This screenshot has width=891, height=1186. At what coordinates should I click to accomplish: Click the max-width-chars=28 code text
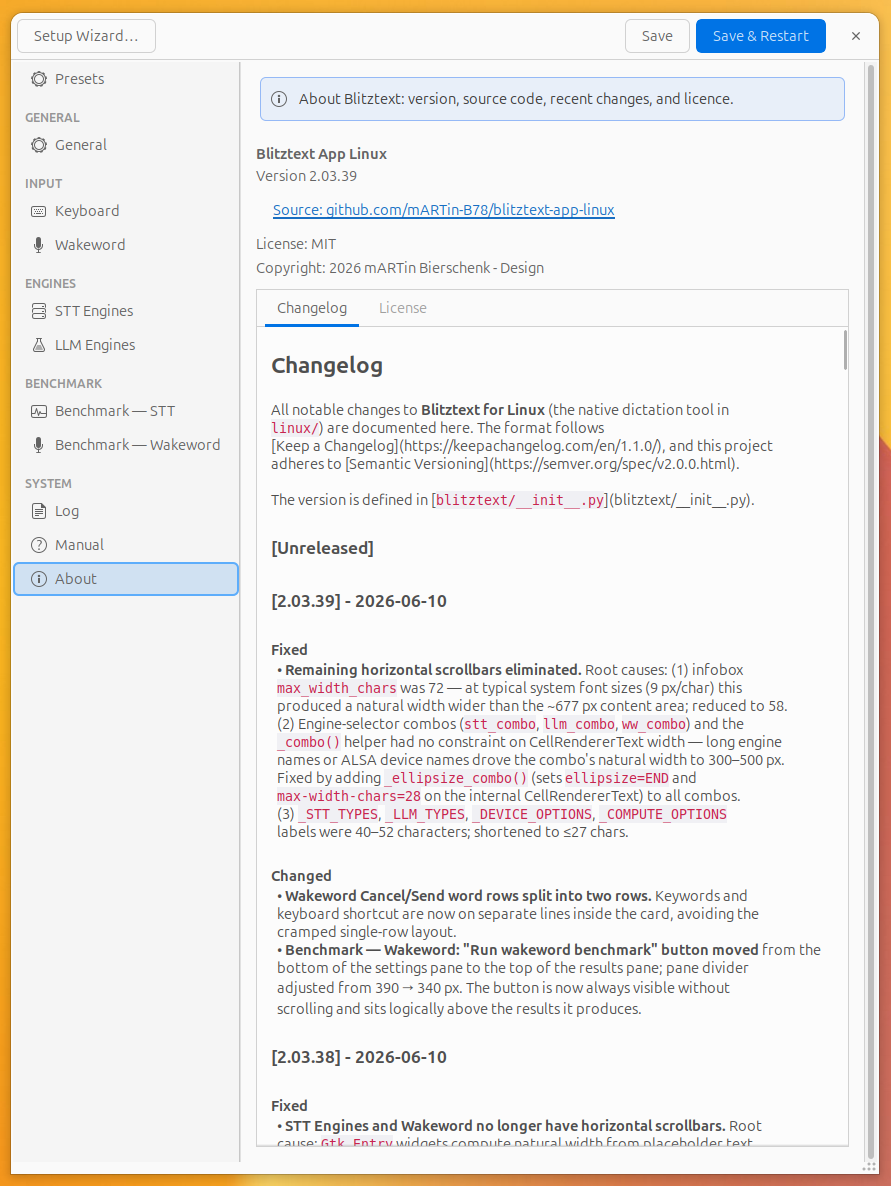pyautogui.click(x=349, y=796)
